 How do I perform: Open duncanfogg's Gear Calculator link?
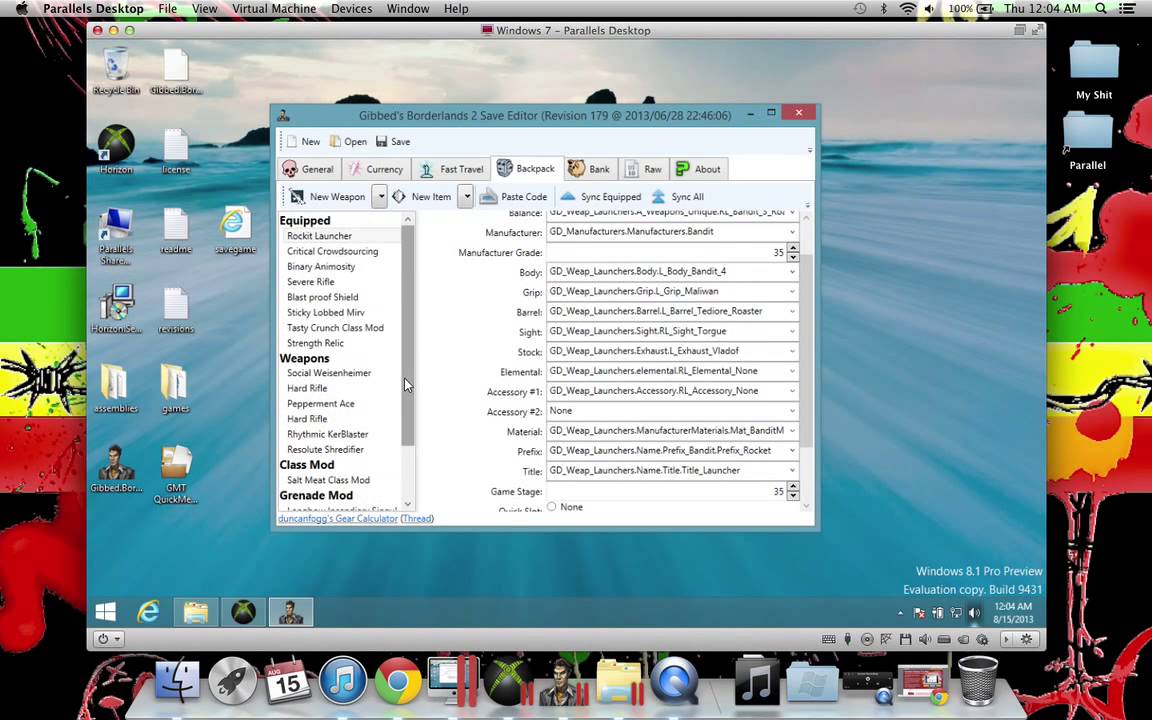click(x=337, y=519)
